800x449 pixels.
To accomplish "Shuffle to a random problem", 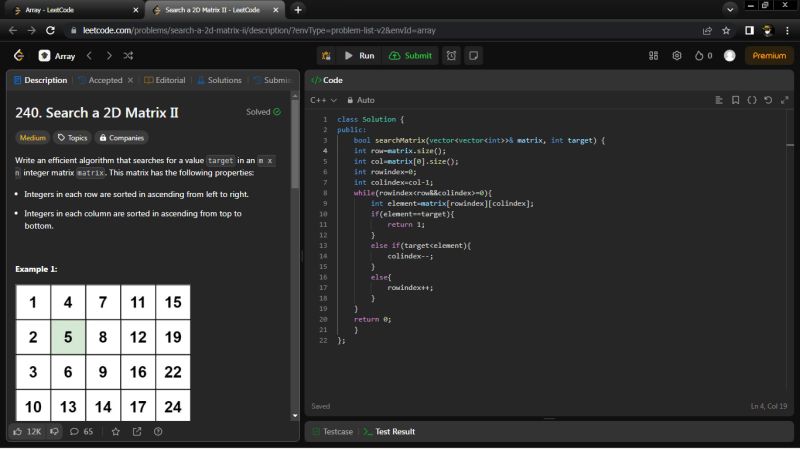I will coord(128,56).
